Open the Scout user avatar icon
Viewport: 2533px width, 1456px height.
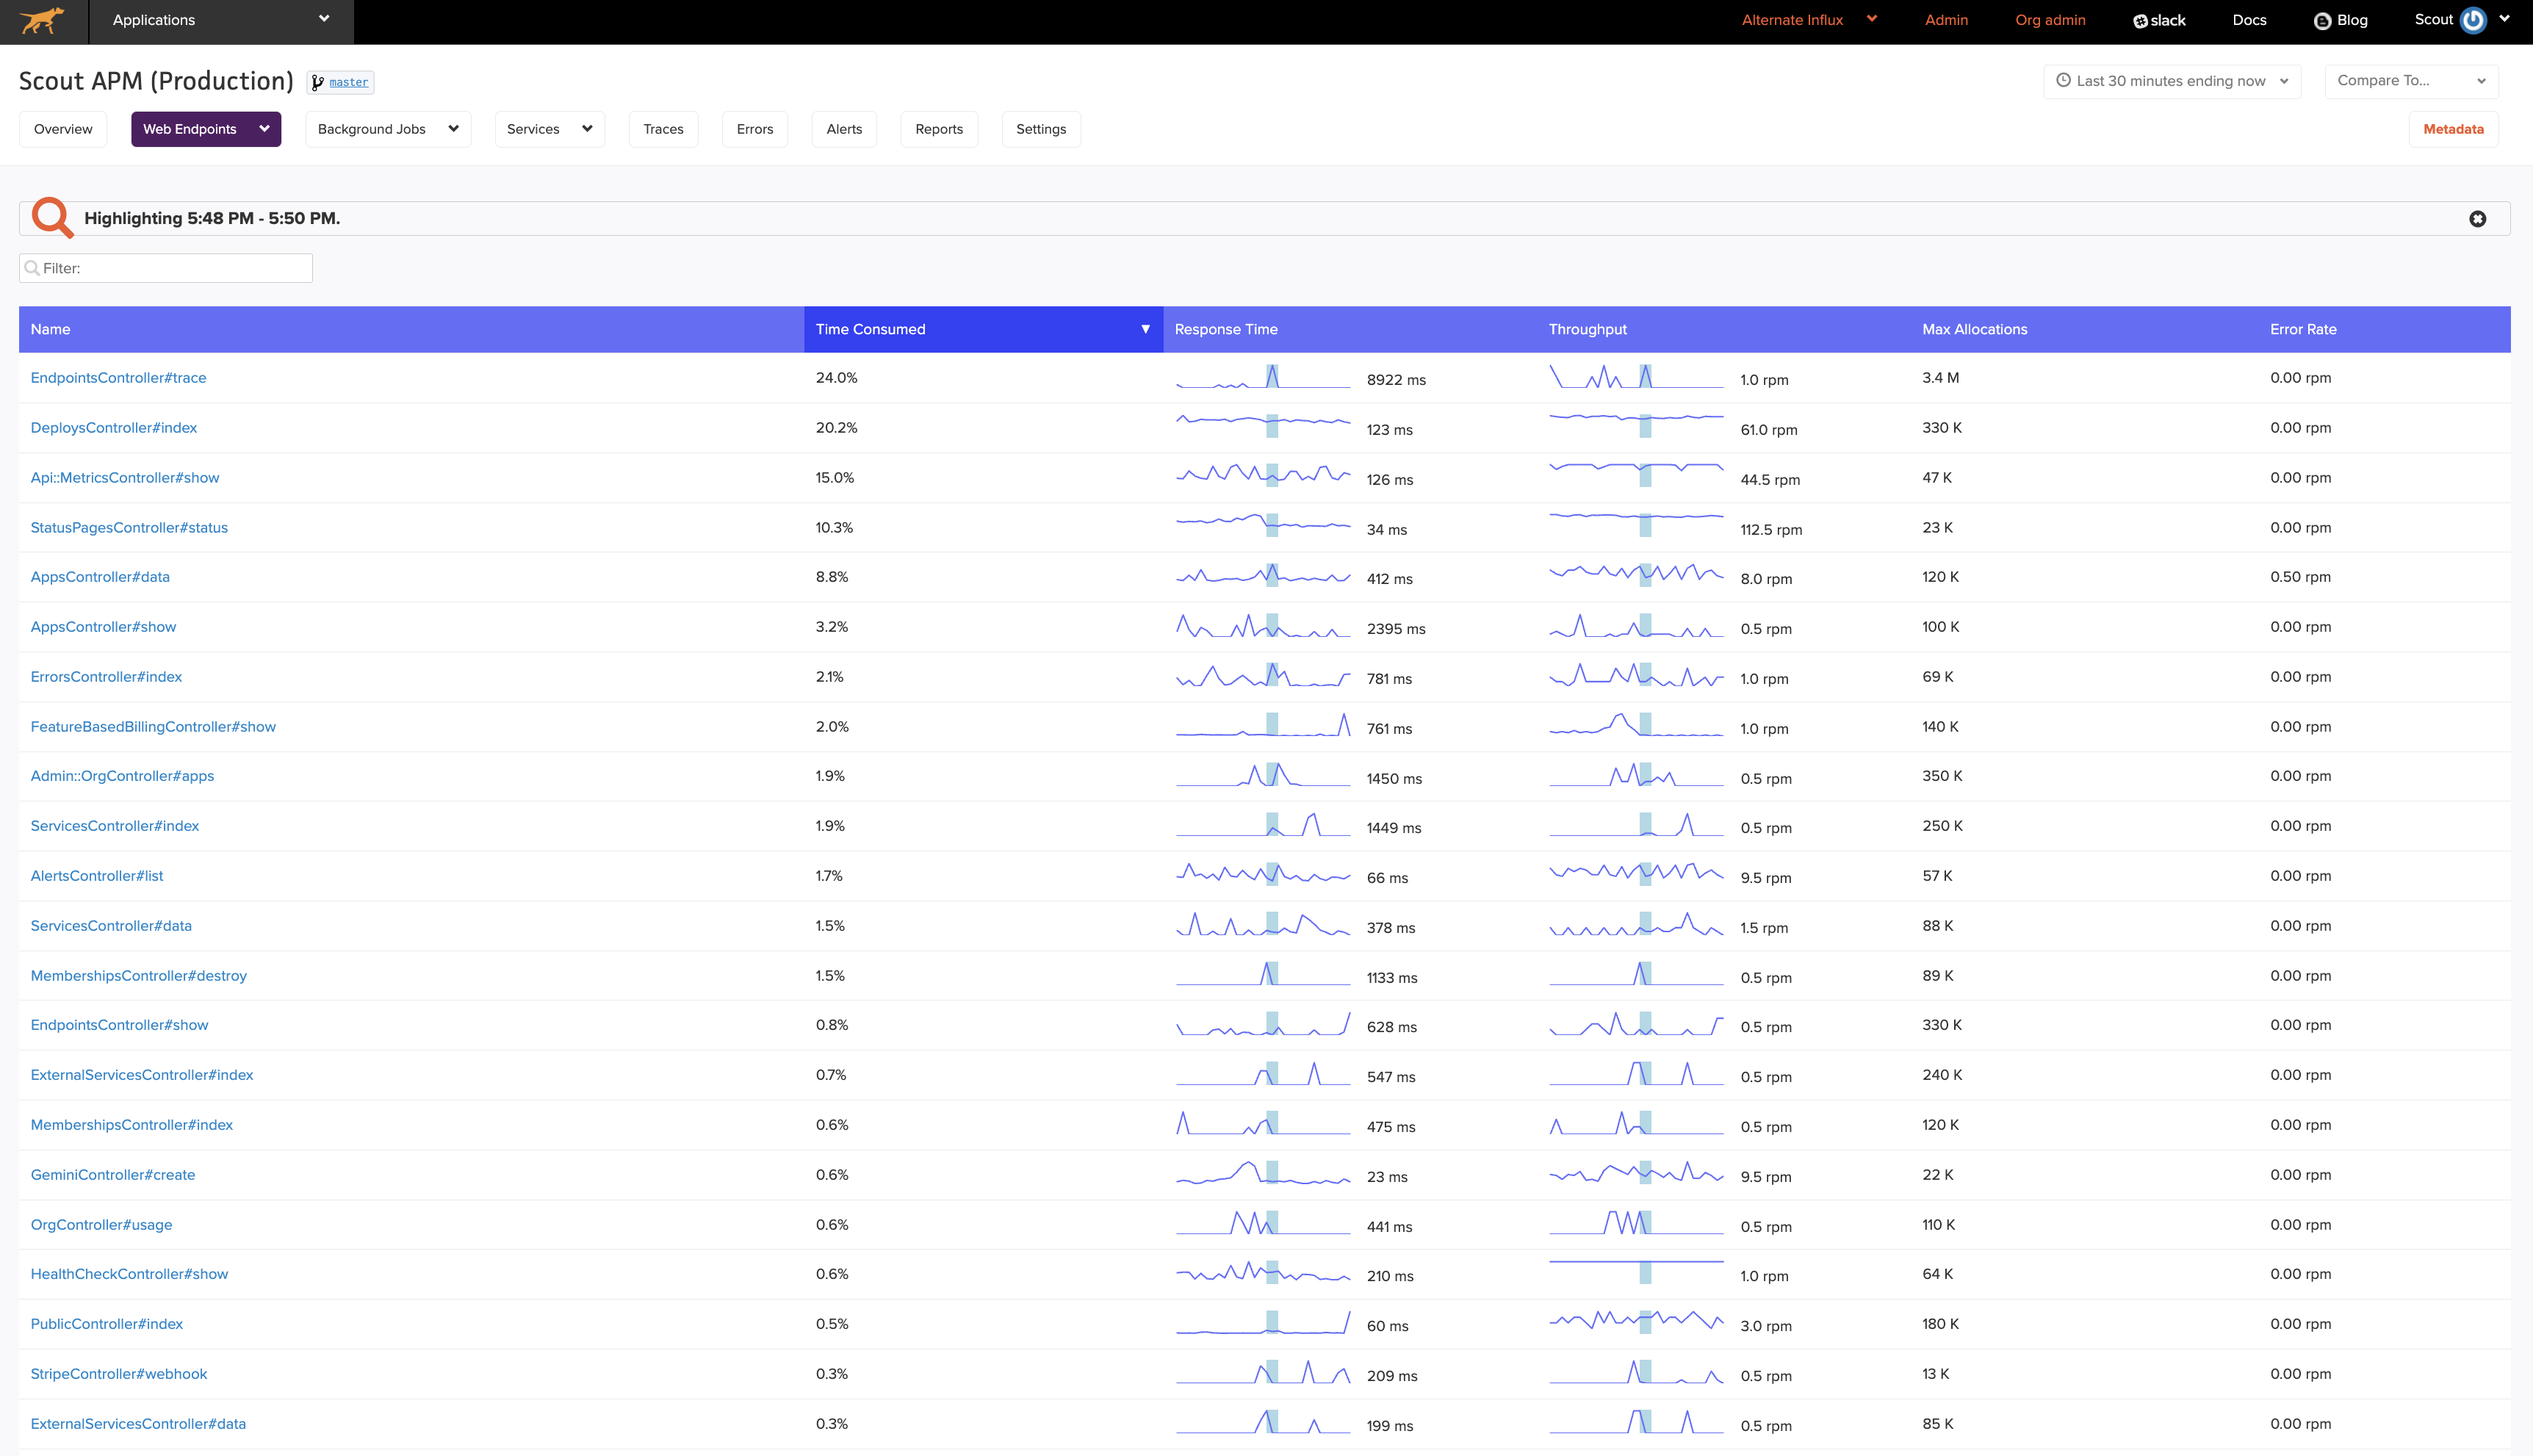[x=2473, y=21]
